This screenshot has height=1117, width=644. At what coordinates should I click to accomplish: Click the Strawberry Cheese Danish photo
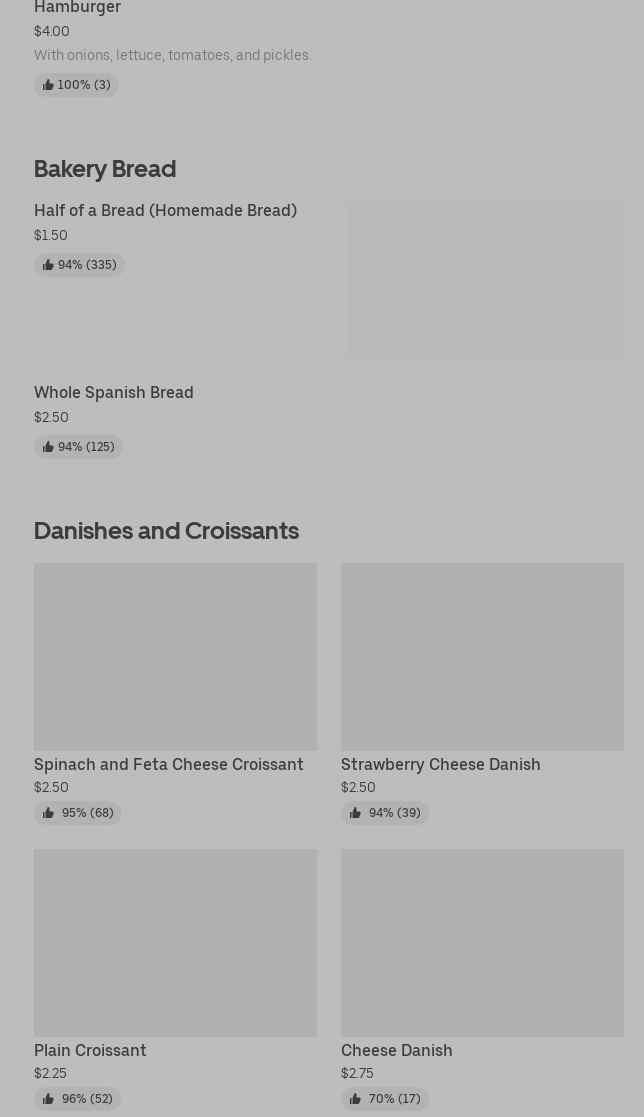(482, 656)
